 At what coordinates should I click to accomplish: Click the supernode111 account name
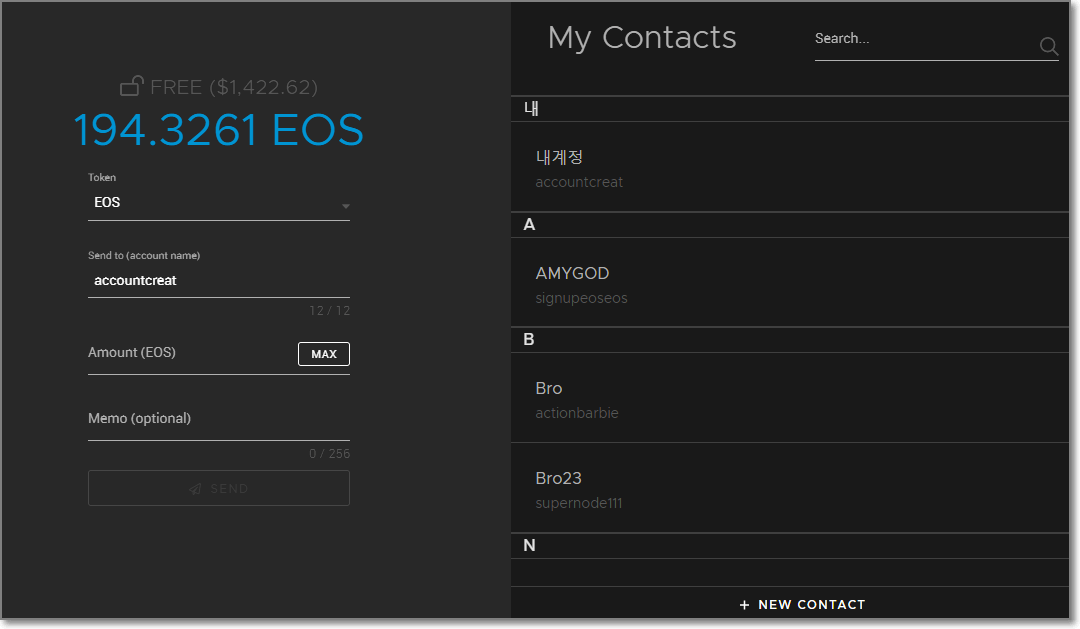point(579,504)
